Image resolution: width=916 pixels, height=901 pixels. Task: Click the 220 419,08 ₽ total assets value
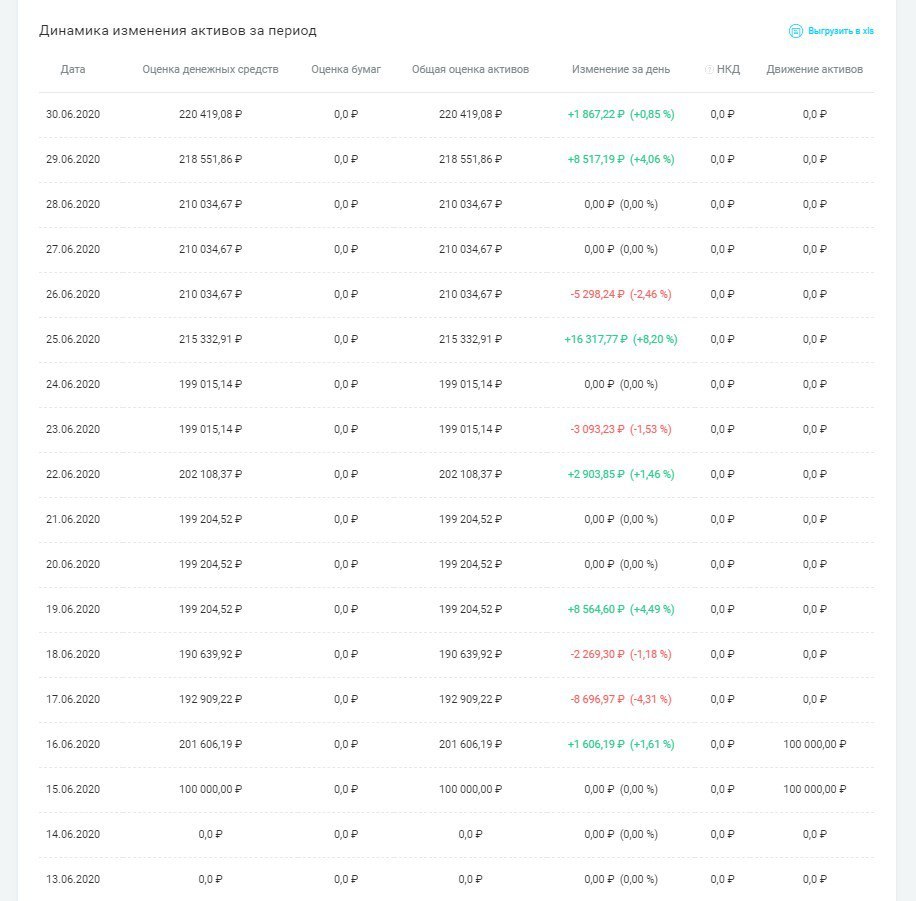tap(470, 114)
